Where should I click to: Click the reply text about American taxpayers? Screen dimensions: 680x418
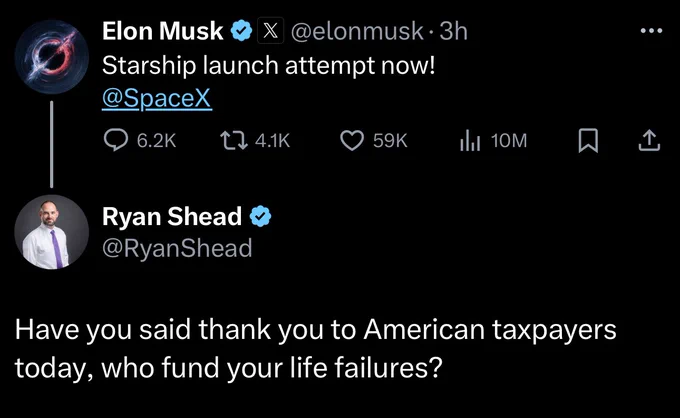(x=315, y=349)
